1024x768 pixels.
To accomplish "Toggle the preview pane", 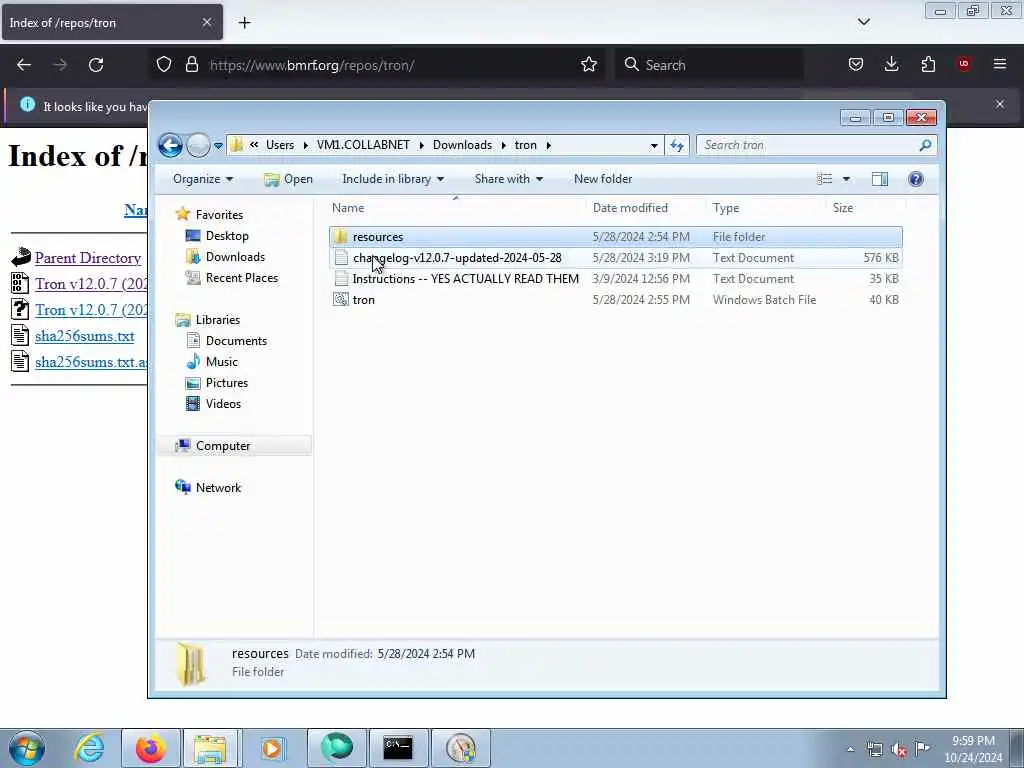I will tap(880, 179).
